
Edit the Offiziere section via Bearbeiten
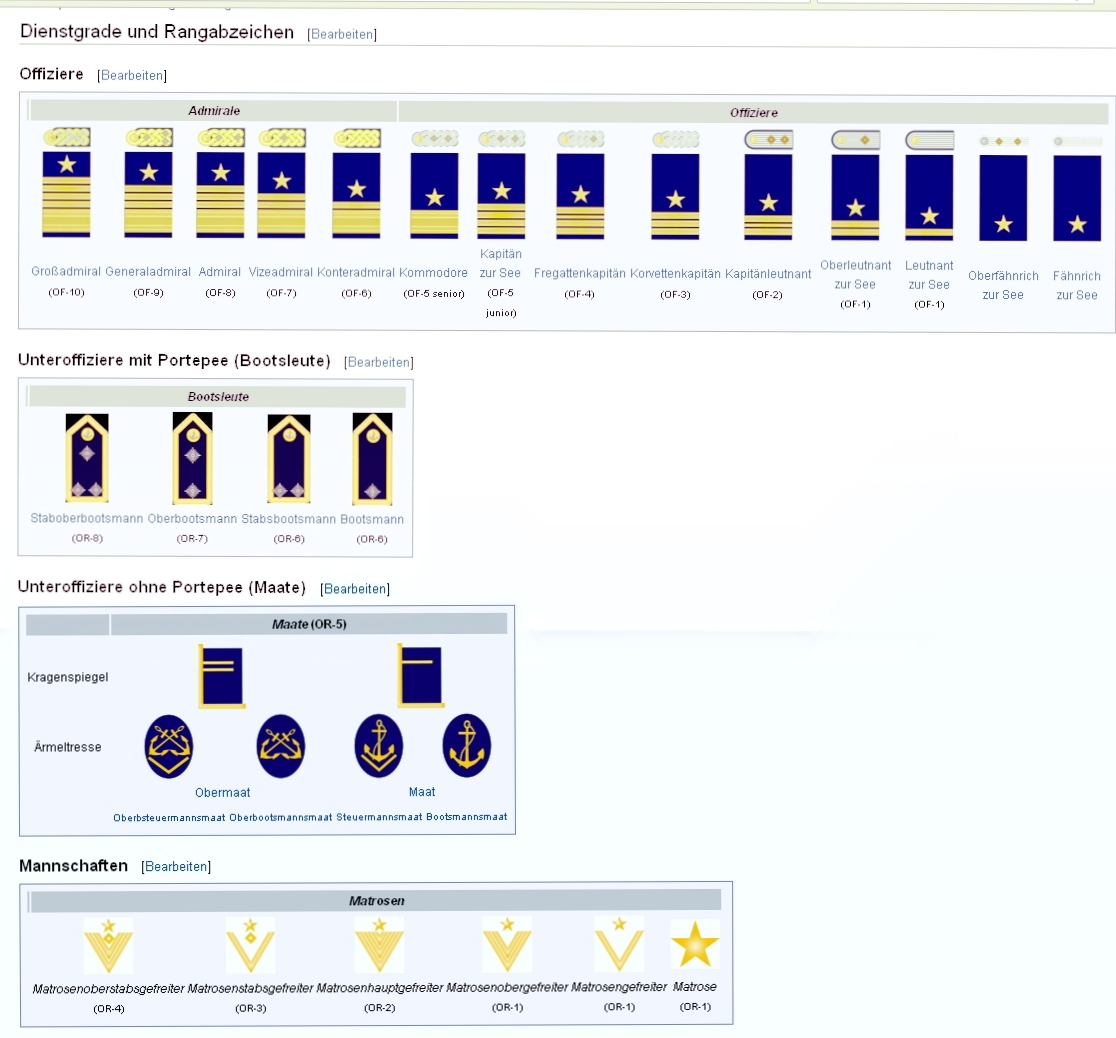[132, 76]
